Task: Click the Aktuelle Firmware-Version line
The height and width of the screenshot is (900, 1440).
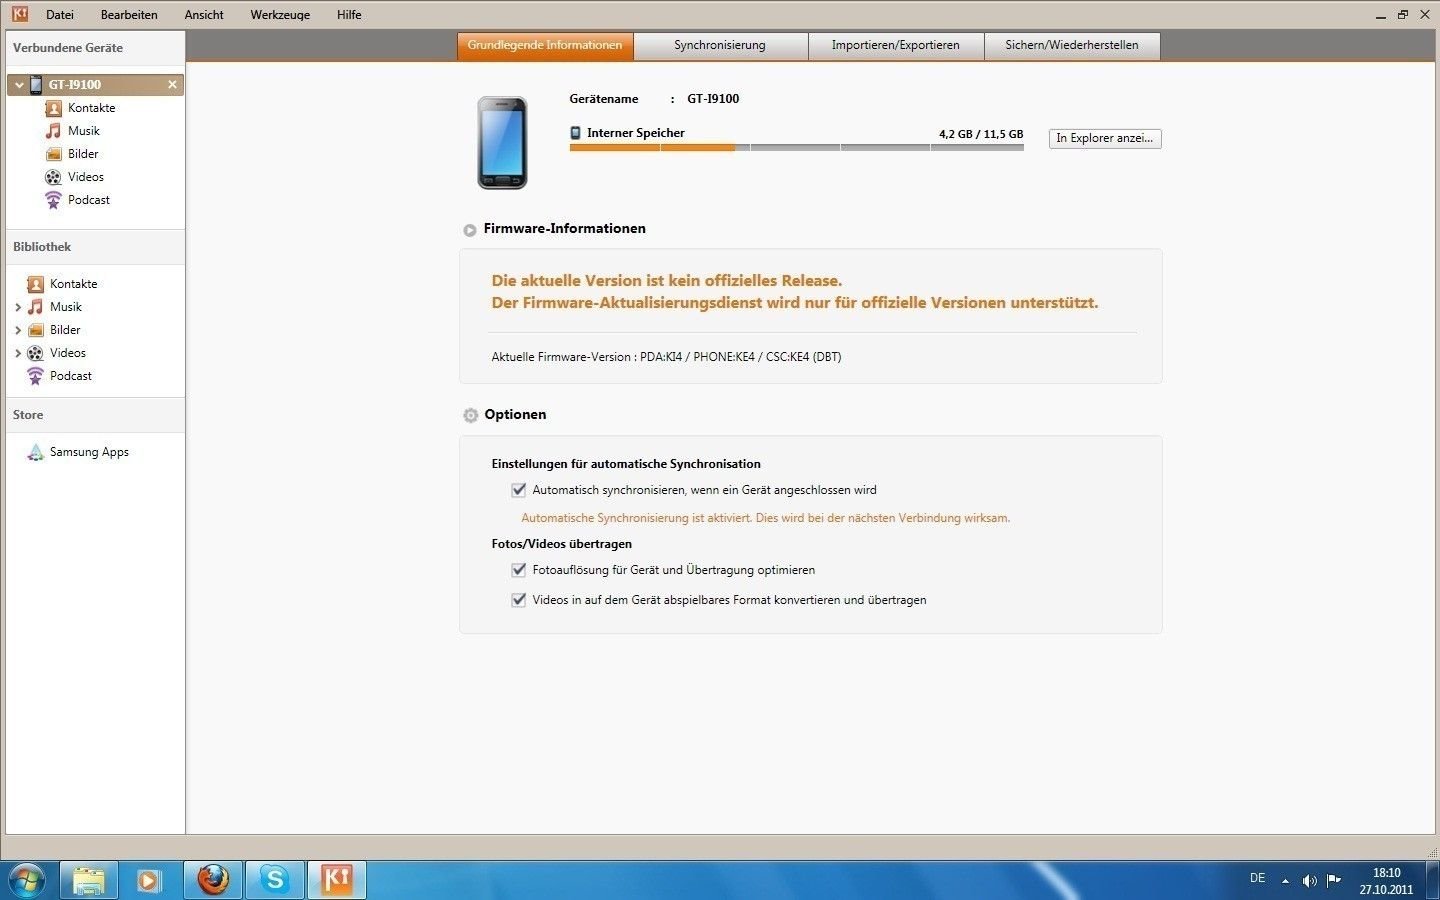Action: tap(666, 357)
